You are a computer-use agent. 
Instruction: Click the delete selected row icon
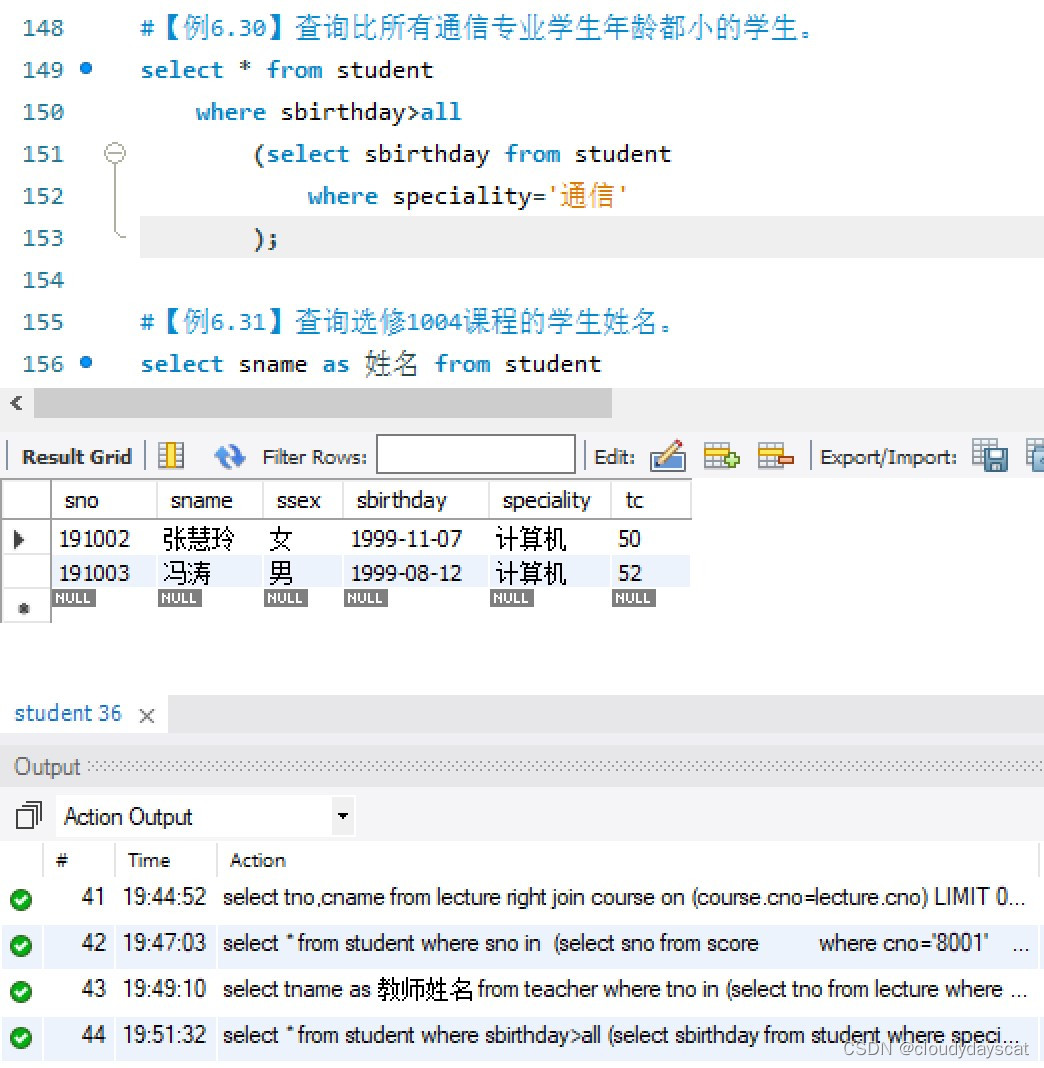click(776, 456)
